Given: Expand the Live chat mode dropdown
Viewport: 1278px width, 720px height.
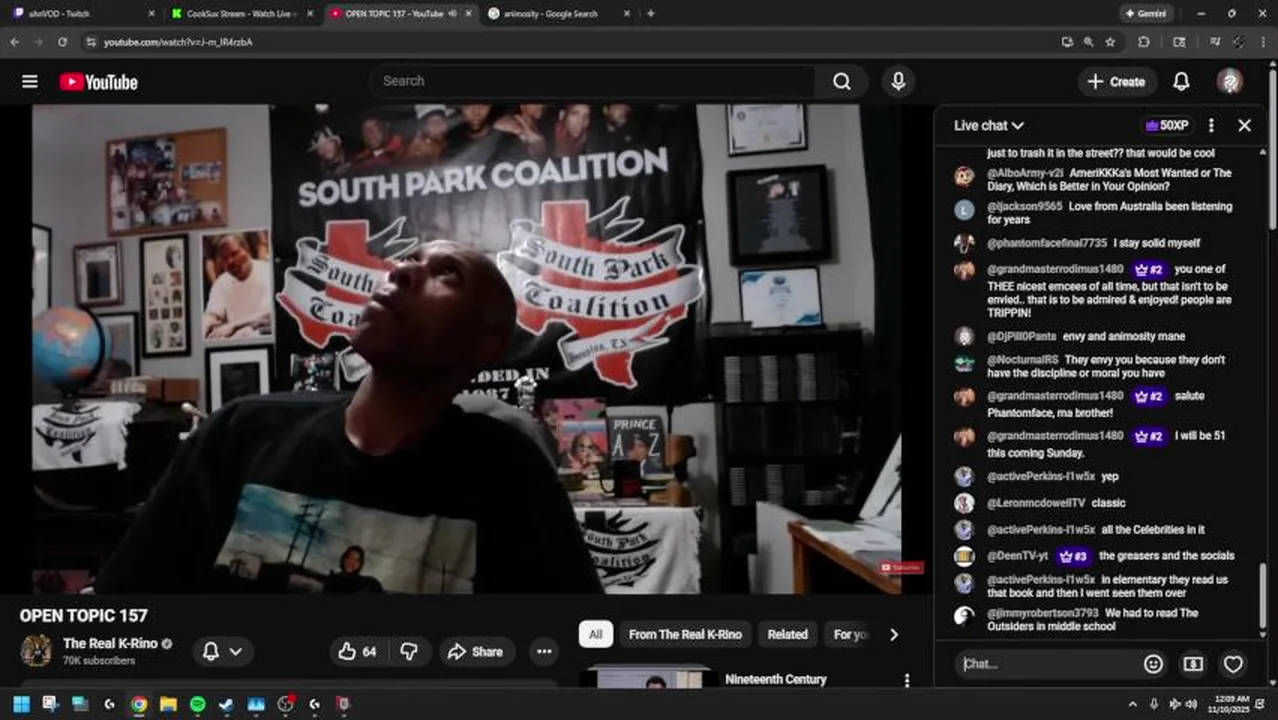Looking at the screenshot, I should [x=989, y=125].
